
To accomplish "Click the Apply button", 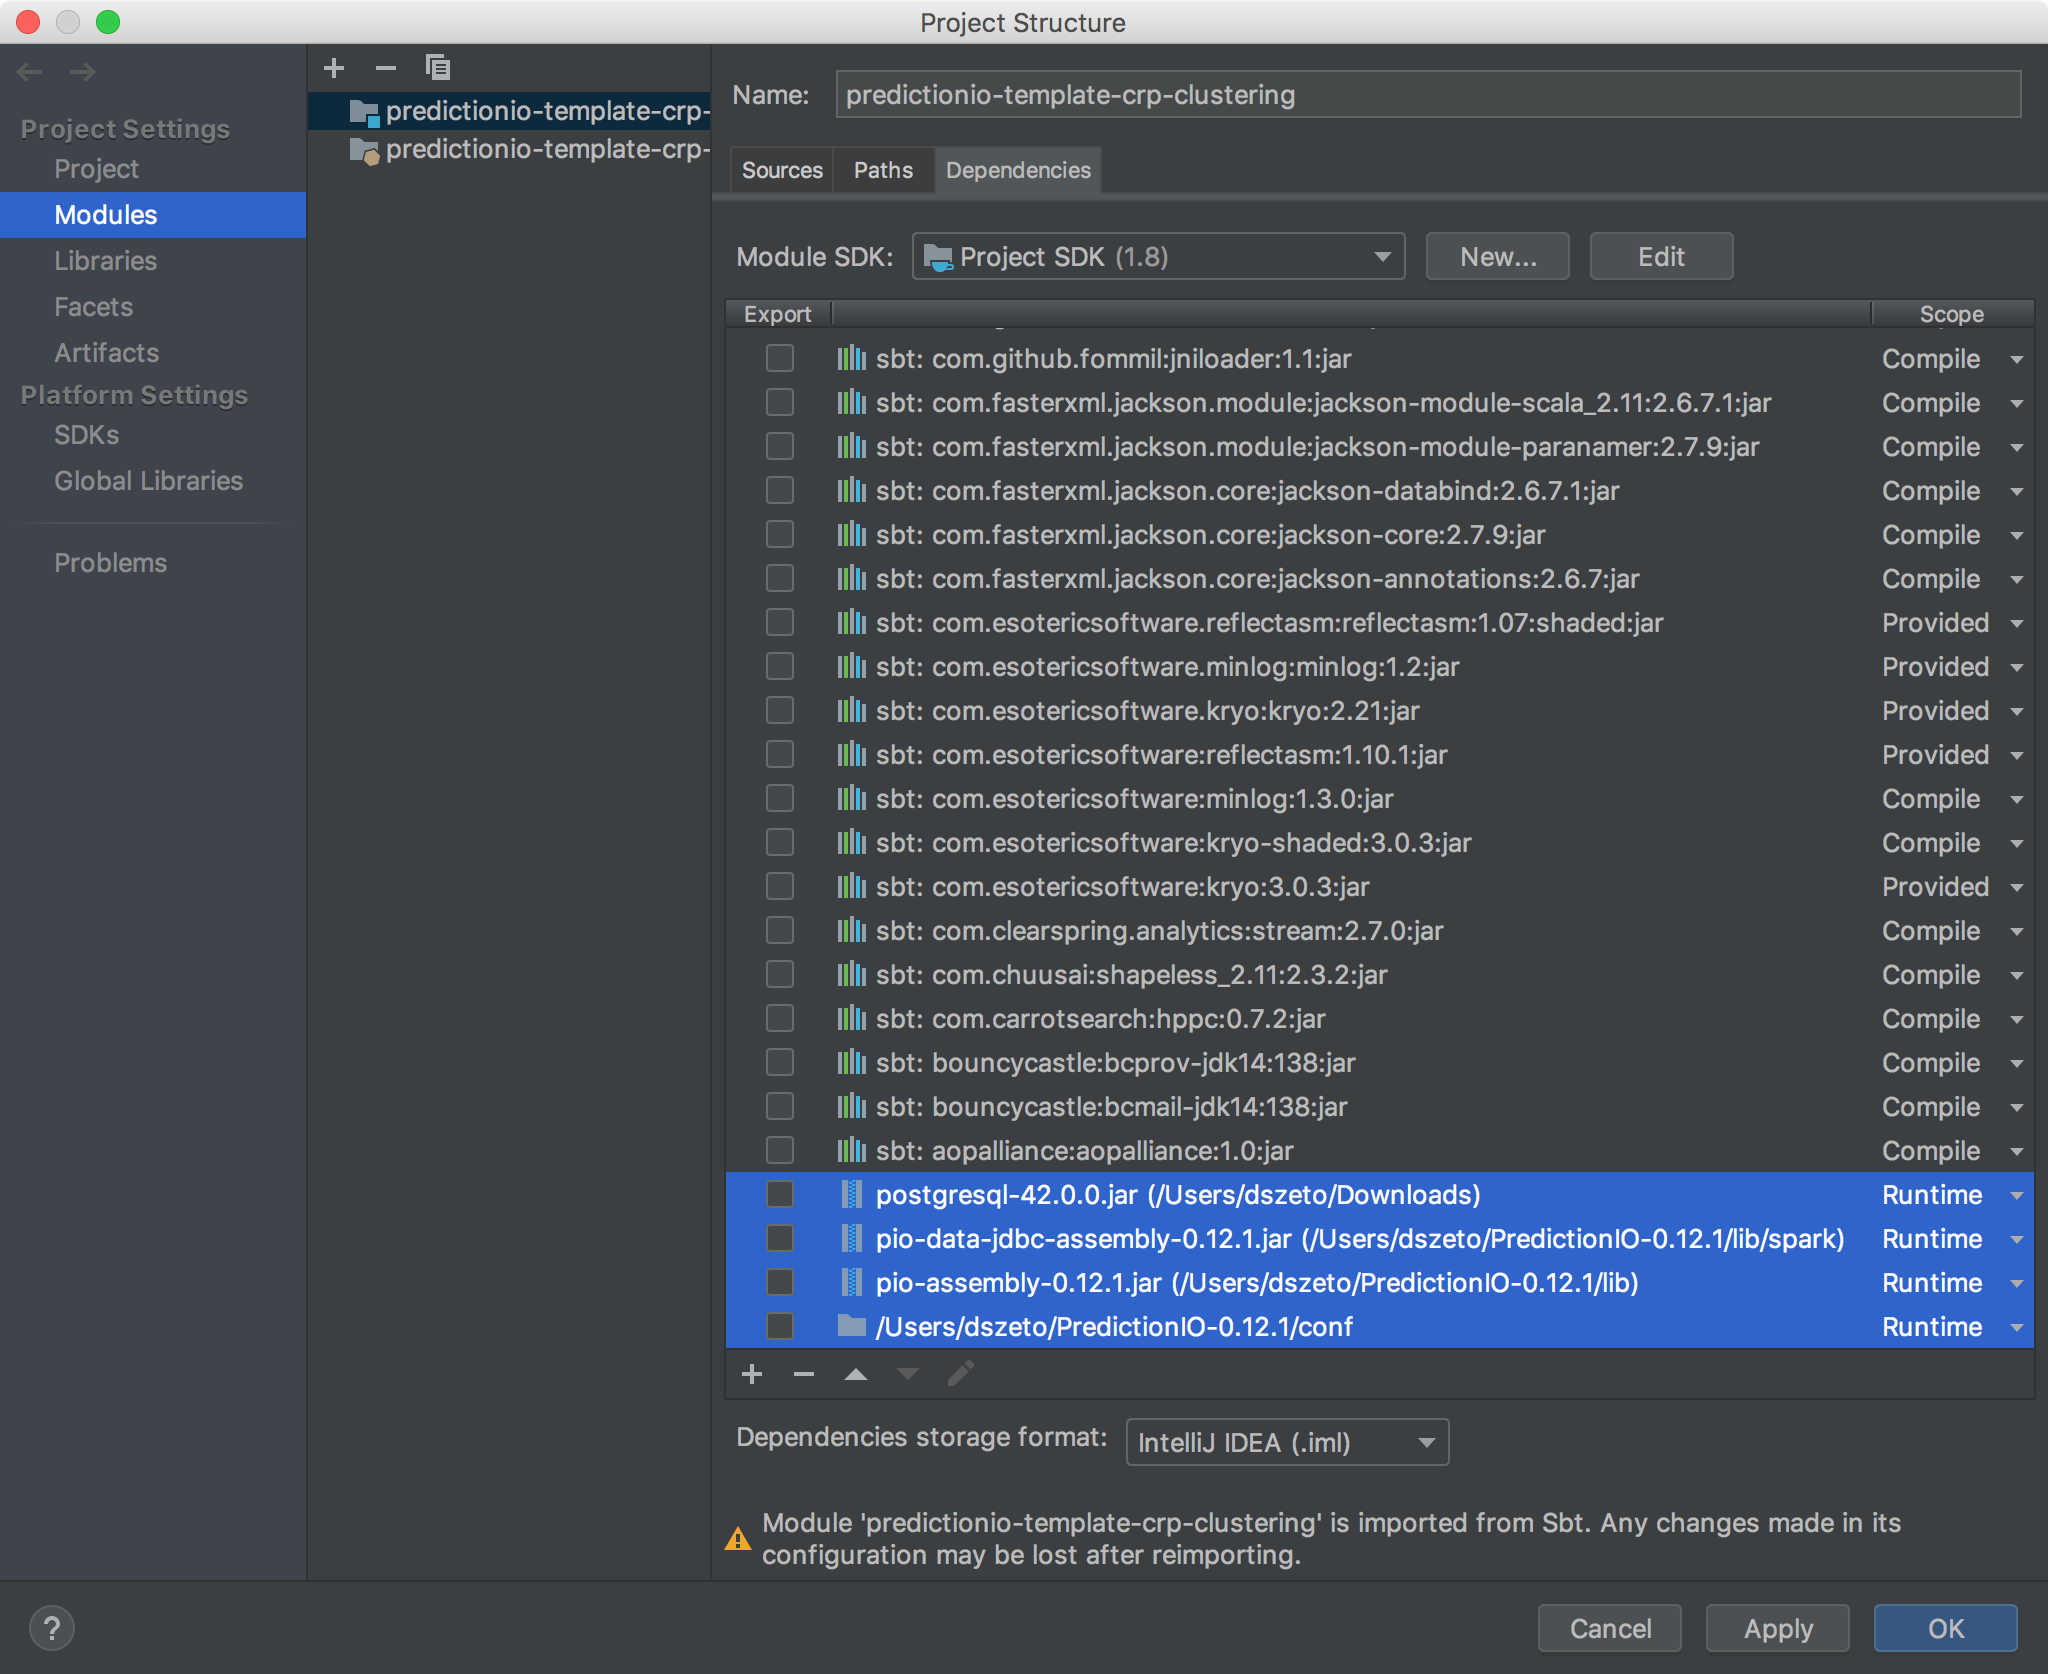I will tap(1777, 1628).
